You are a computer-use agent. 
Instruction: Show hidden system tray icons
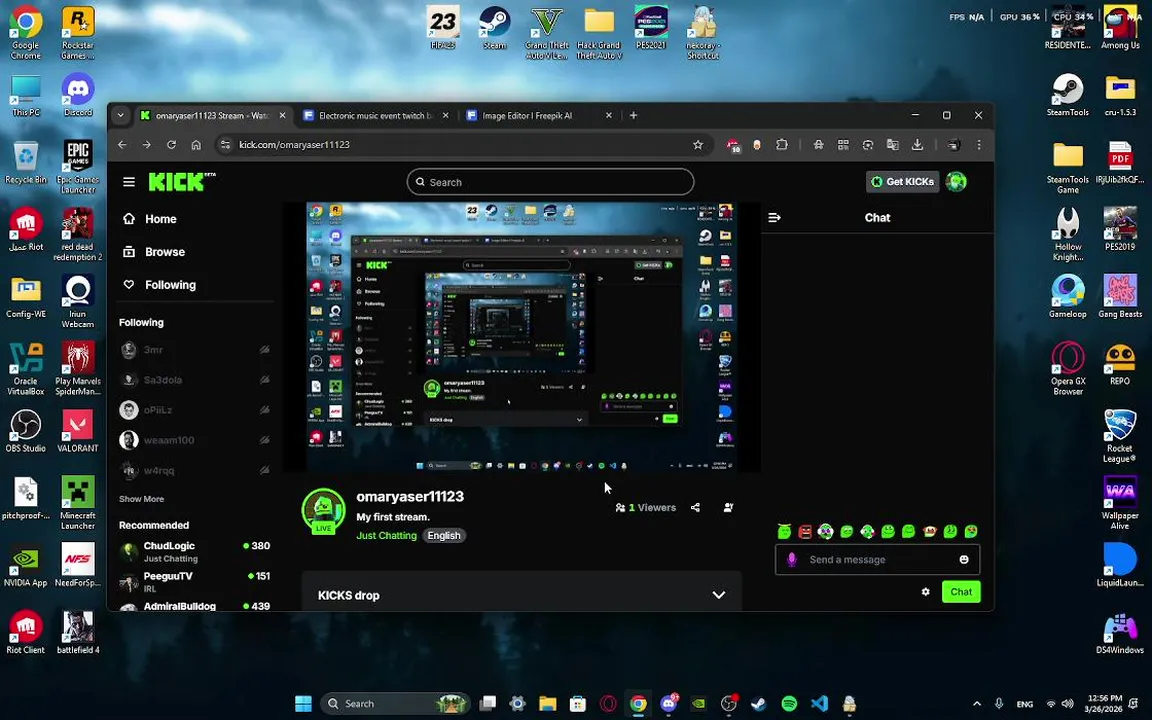[x=976, y=704]
